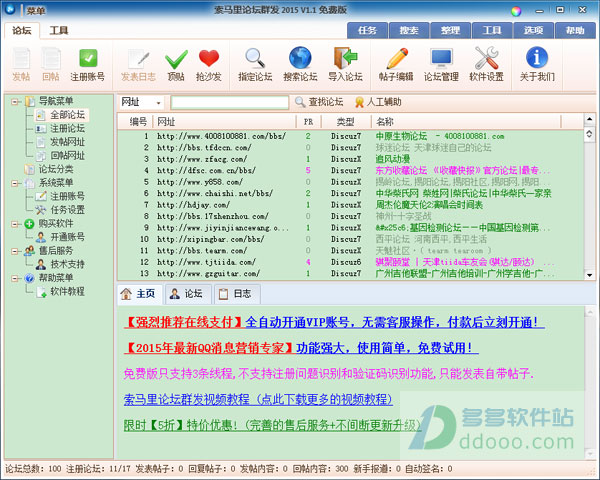Click the 回帖 reply toolbar icon
This screenshot has height=480, width=600.
coord(51,64)
